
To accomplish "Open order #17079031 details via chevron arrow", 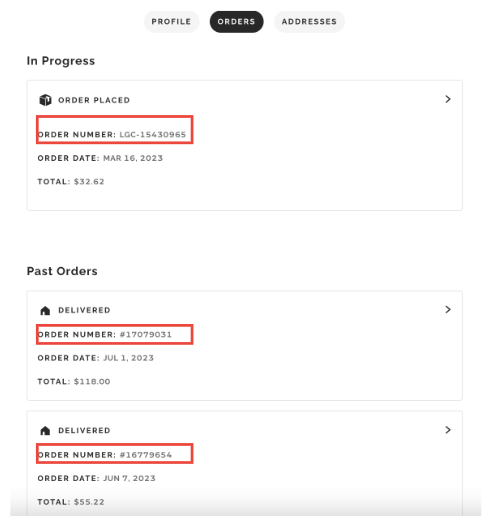I will pos(448,309).
